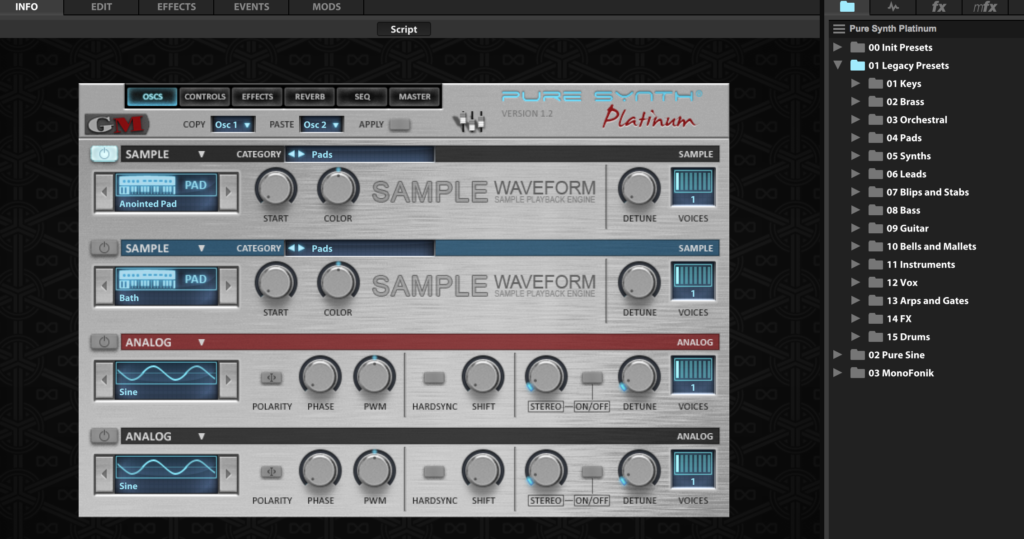Image resolution: width=1024 pixels, height=539 pixels.
Task: Click the GM logo badge
Action: [x=117, y=124]
